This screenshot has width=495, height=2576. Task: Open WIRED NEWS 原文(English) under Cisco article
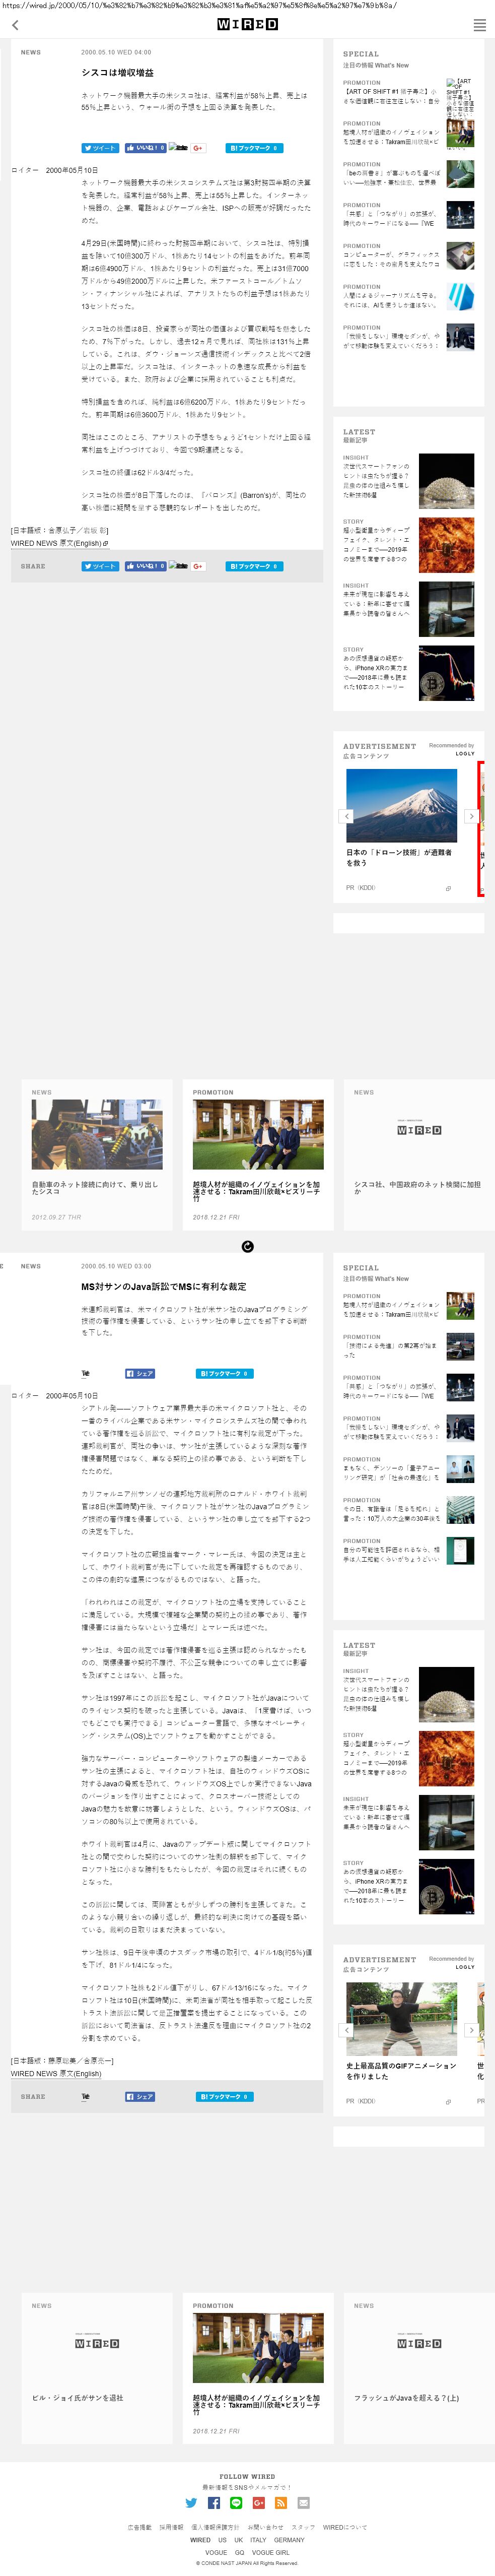click(x=59, y=543)
